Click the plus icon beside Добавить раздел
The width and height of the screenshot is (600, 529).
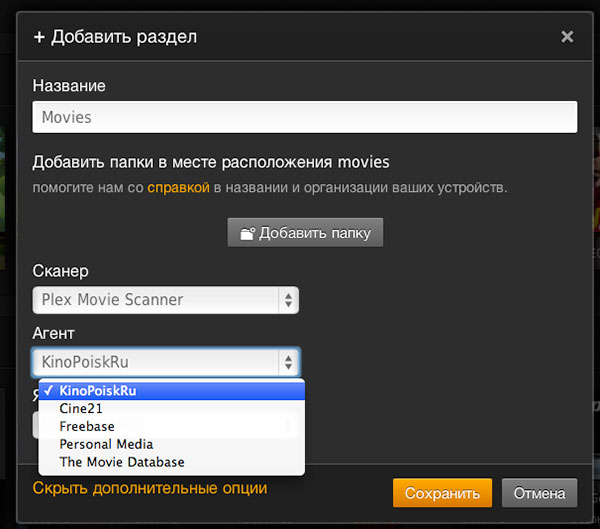[x=39, y=37]
